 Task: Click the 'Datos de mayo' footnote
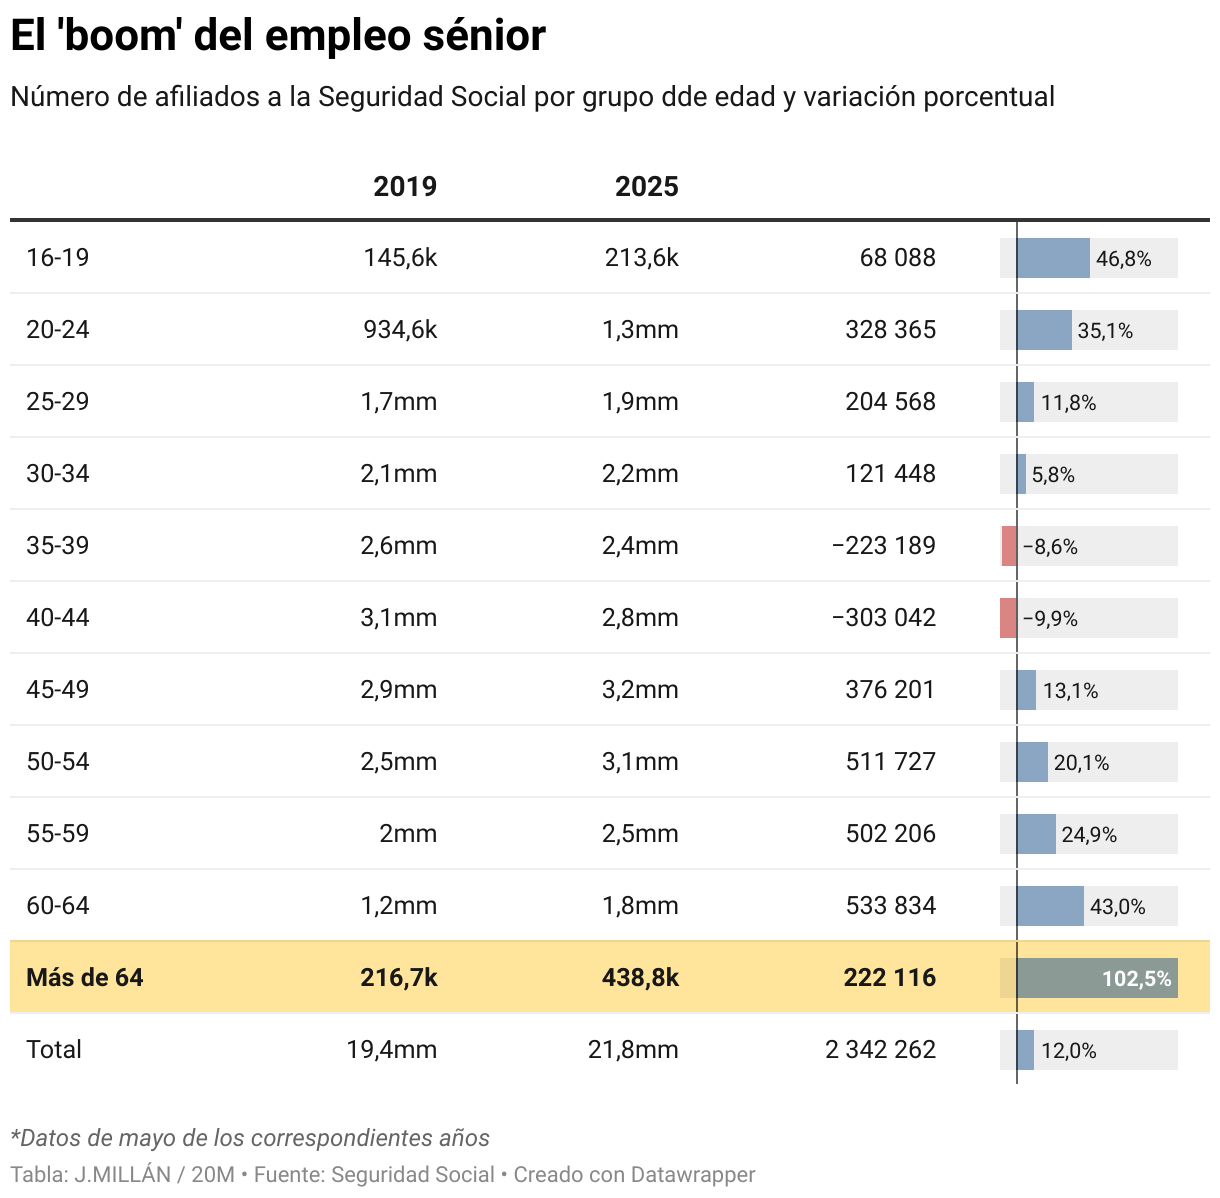pos(250,1138)
